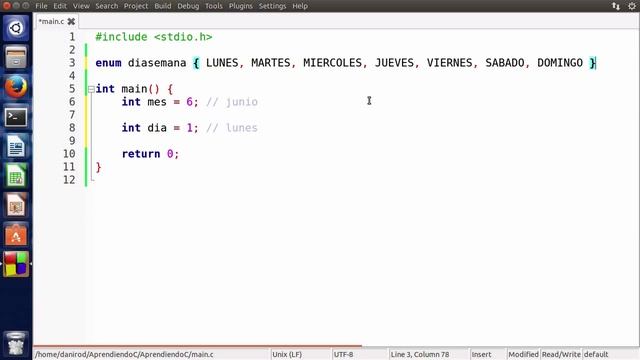Image resolution: width=640 pixels, height=360 pixels.
Task: Click line number 1 in the margin
Action: point(72,37)
